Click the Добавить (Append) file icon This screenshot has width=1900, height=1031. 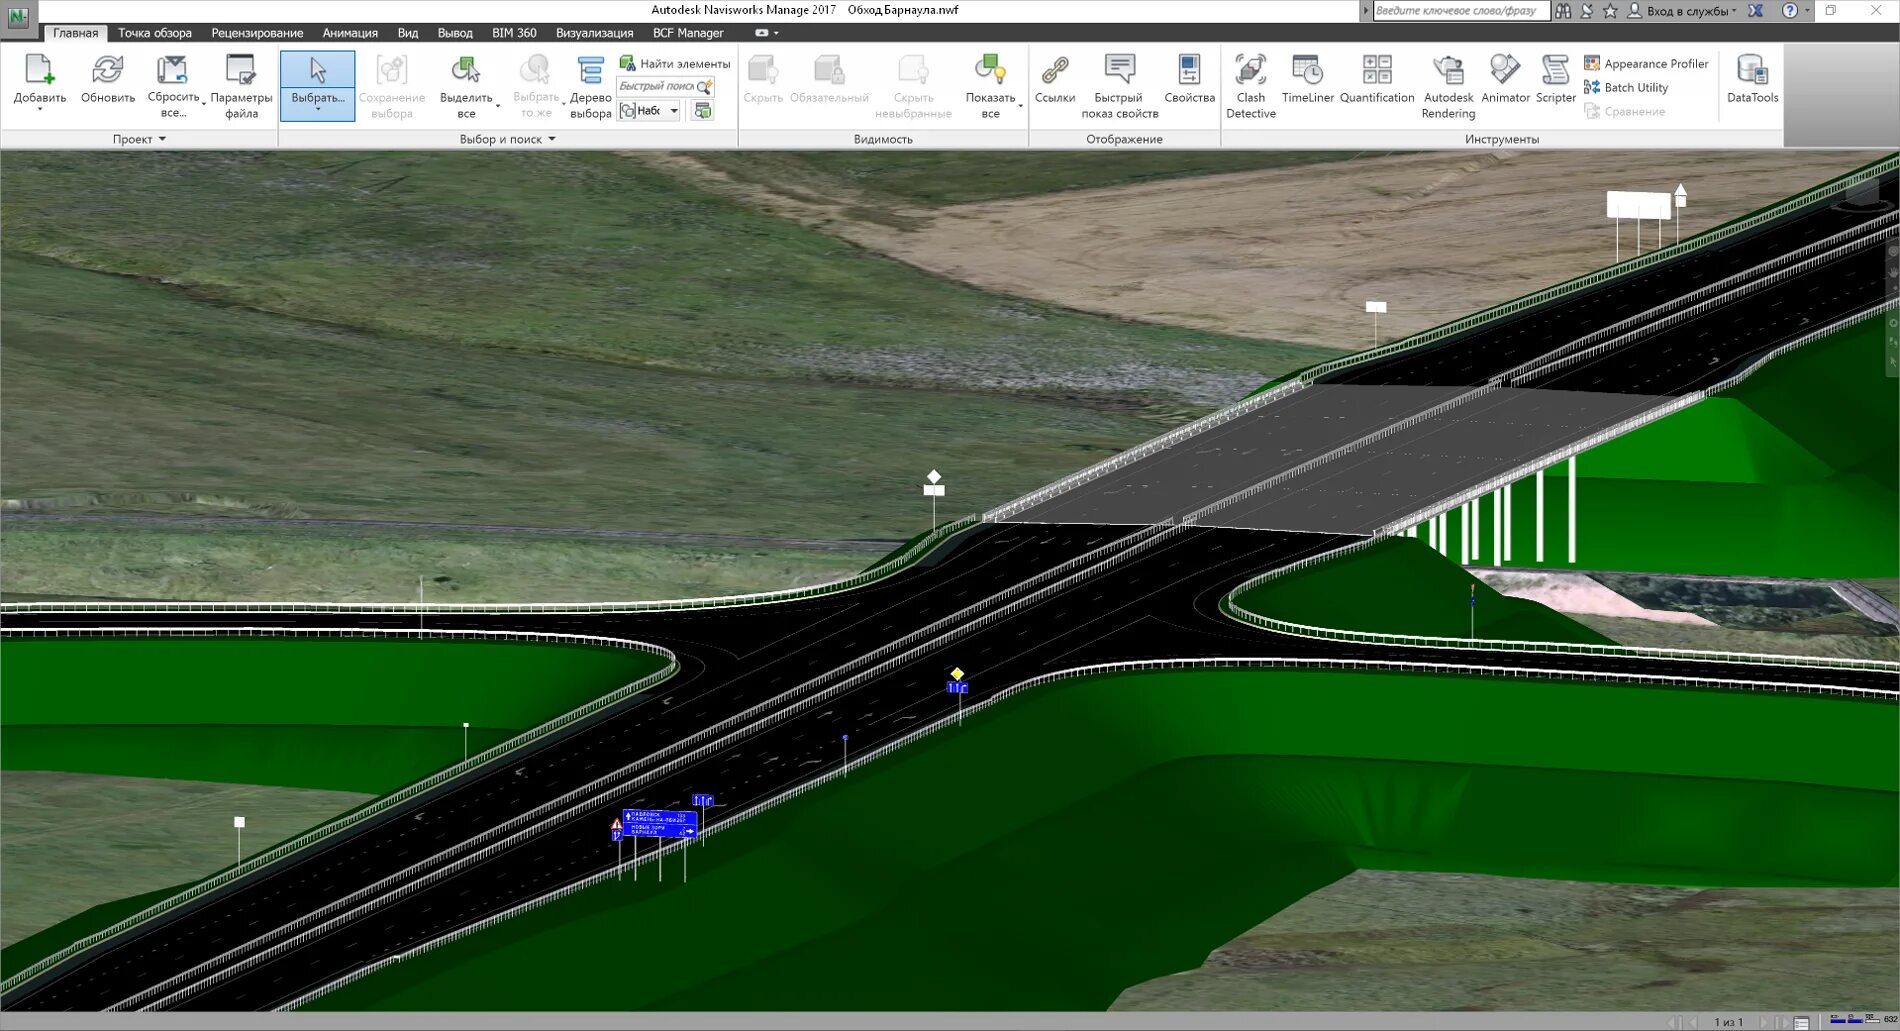click(x=39, y=70)
